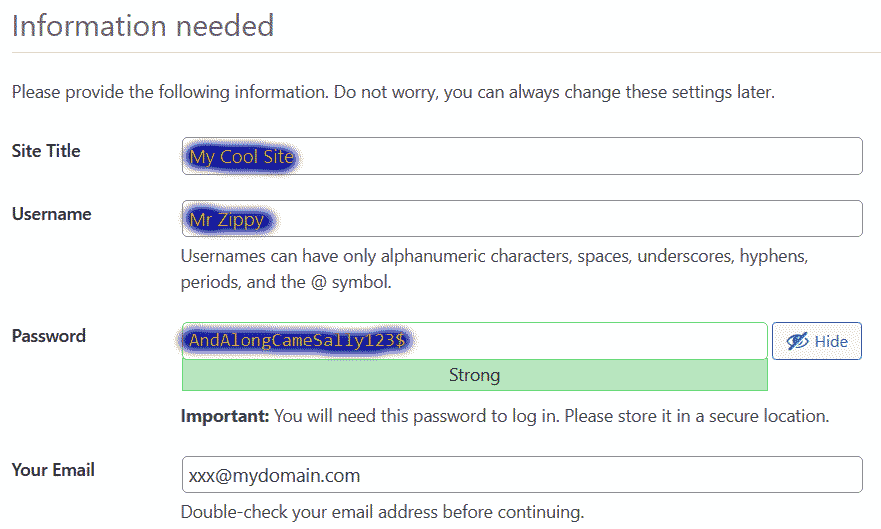Click the Your Email input field
The image size is (881, 529).
(522, 475)
